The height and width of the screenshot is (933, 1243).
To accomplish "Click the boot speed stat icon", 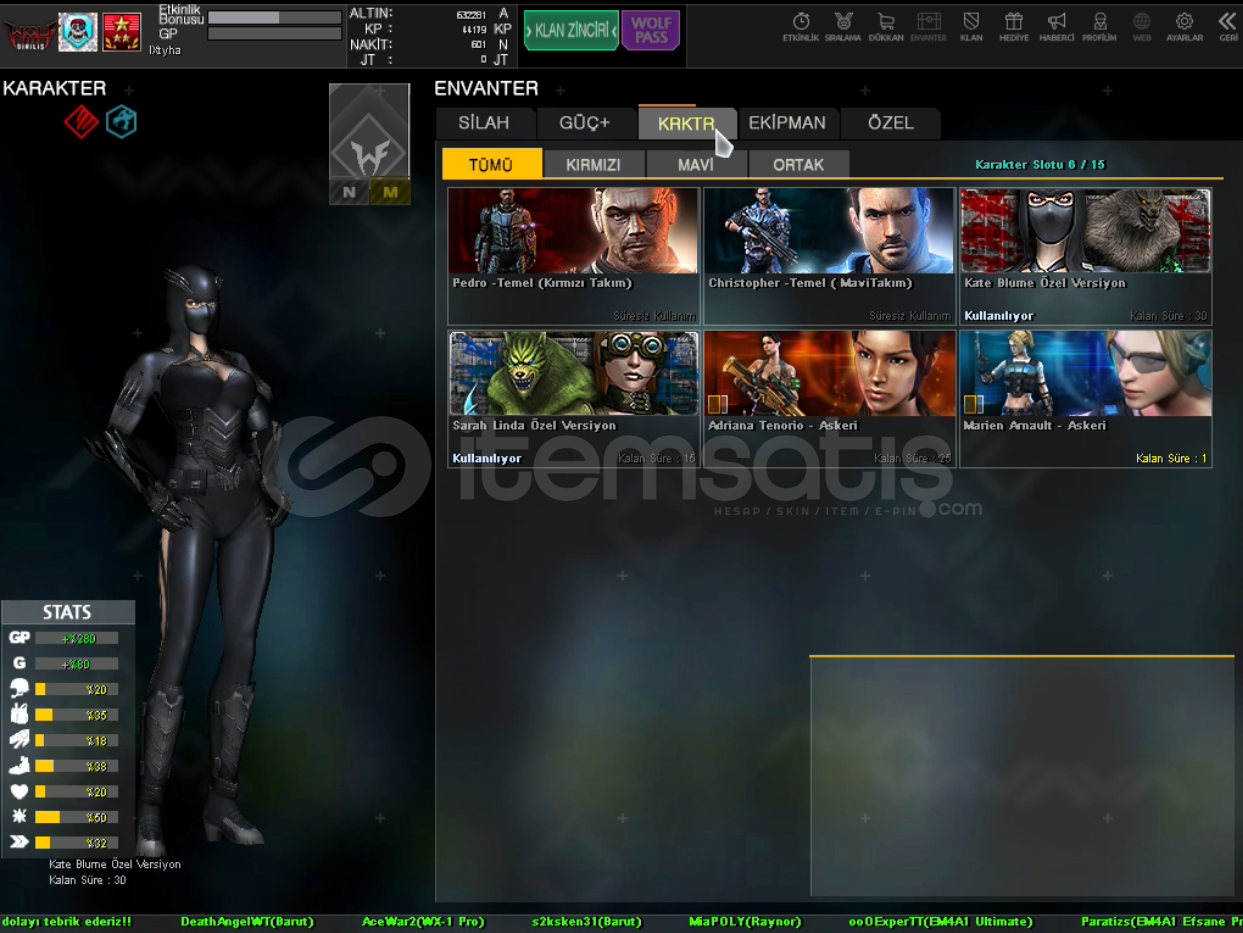I will pyautogui.click(x=19, y=766).
